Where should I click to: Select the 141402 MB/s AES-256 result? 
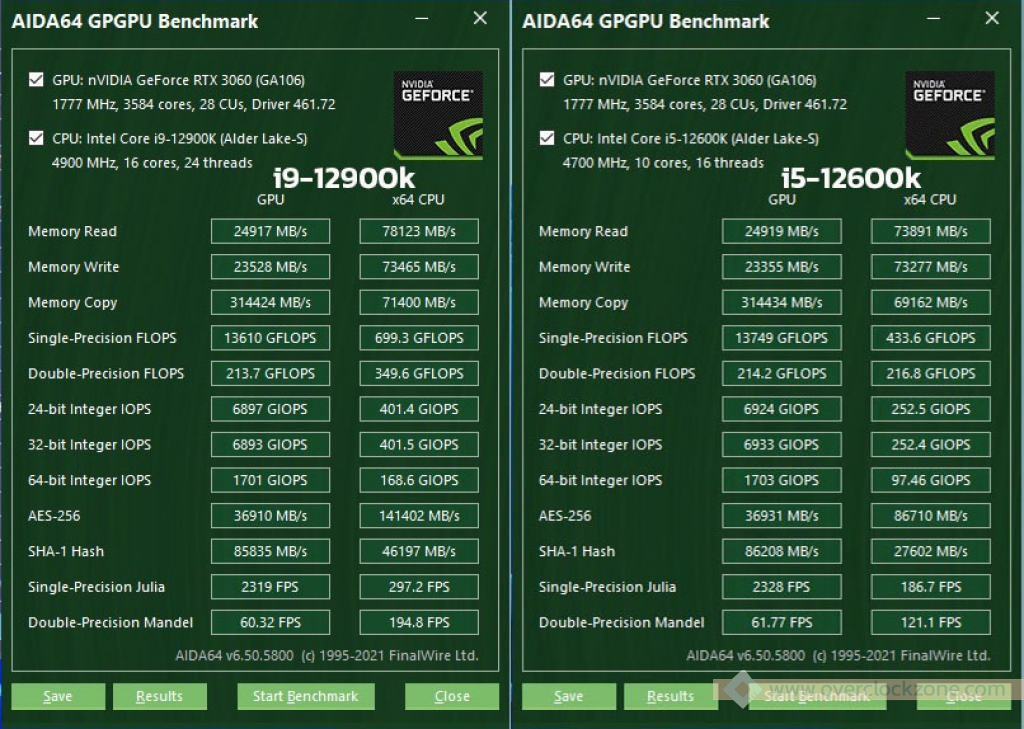point(419,516)
